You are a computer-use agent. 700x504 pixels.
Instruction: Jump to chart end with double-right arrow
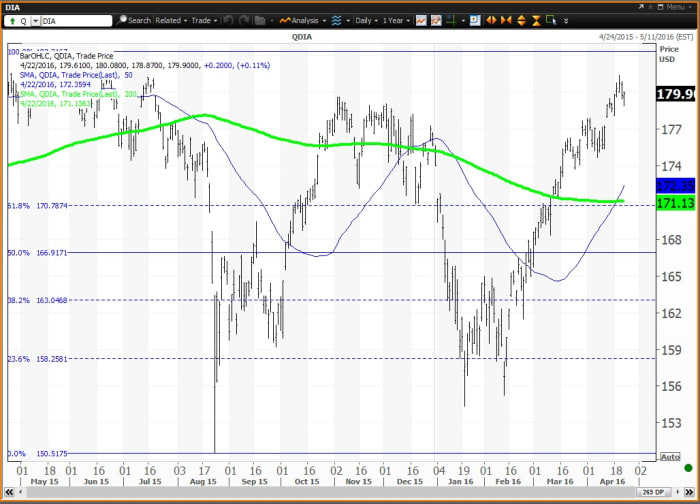pos(689,492)
